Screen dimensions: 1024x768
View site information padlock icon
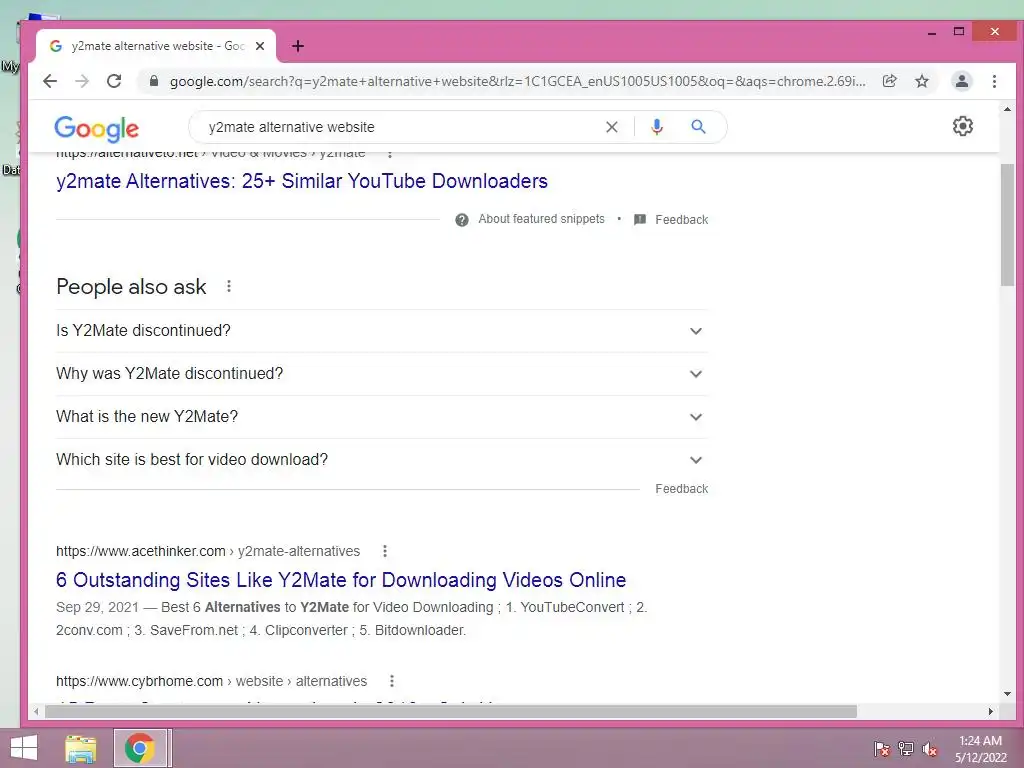point(154,81)
